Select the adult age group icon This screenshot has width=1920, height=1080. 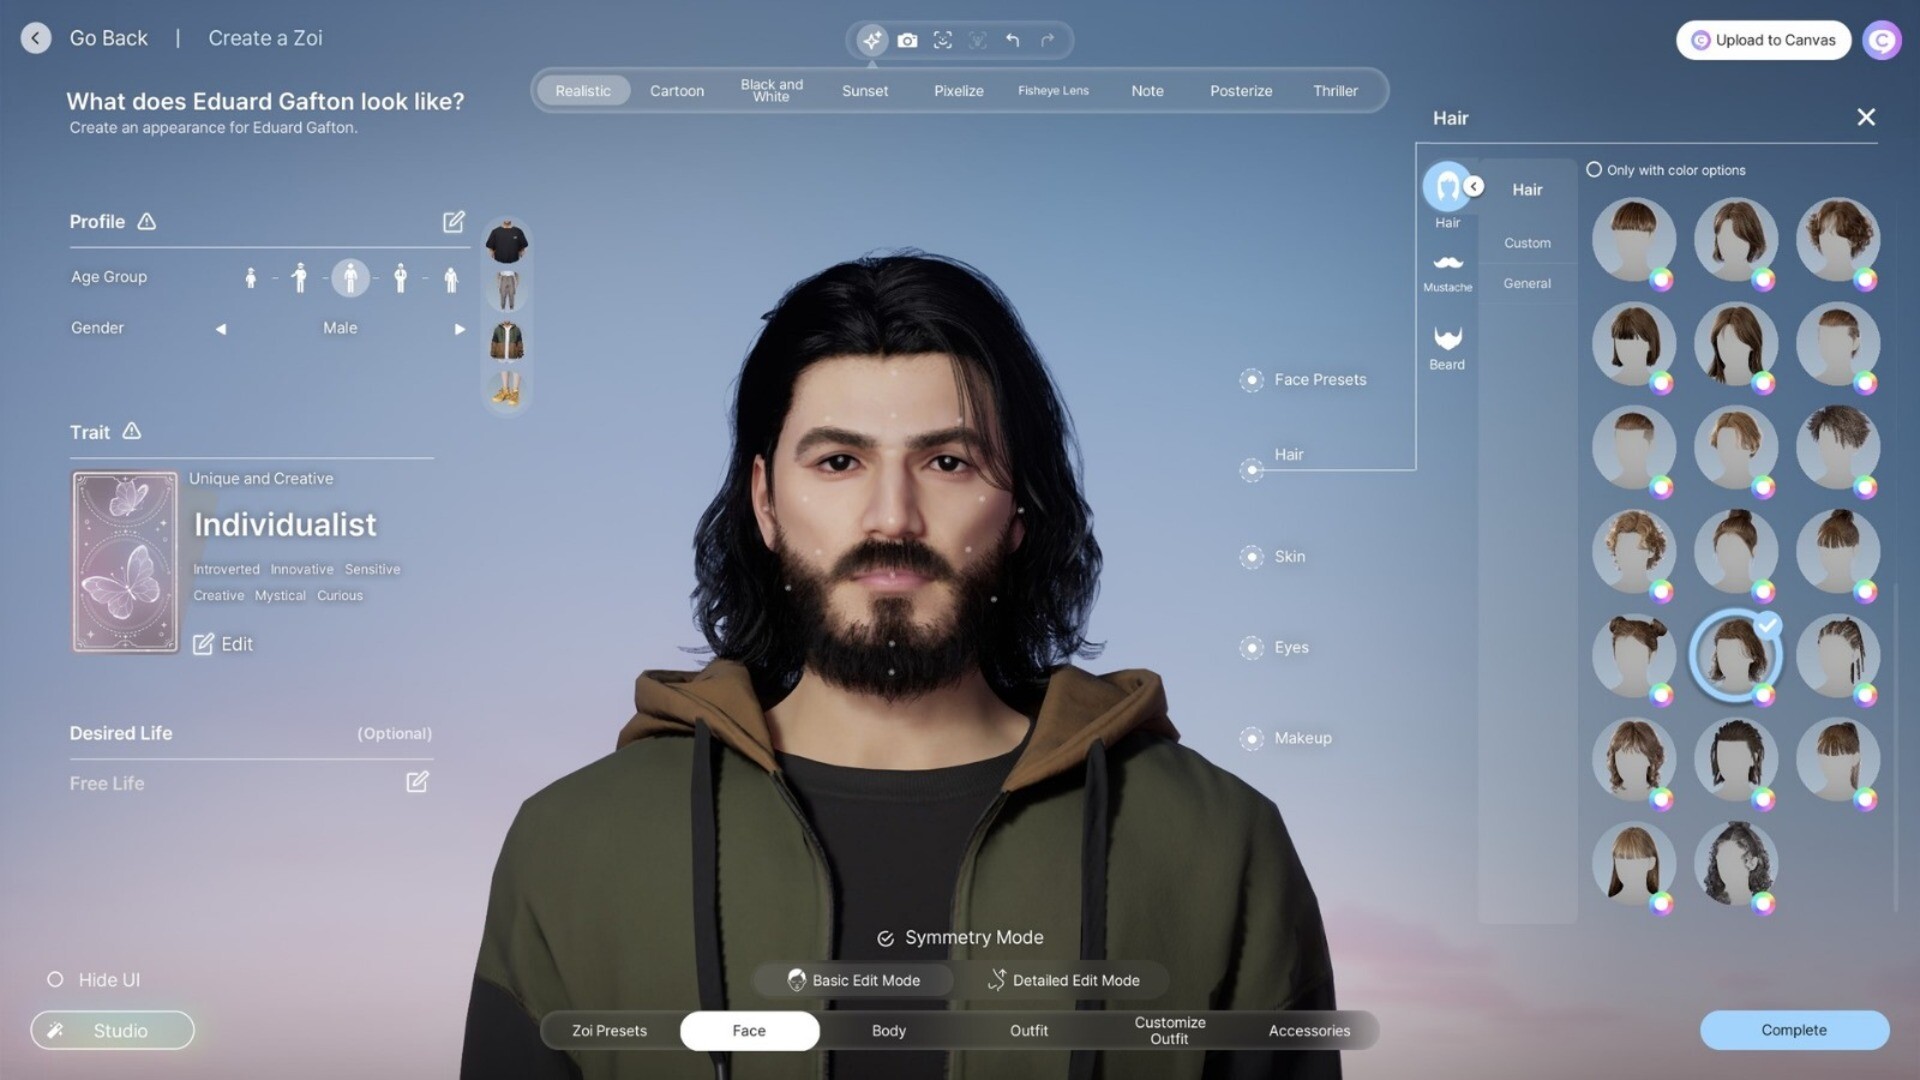coord(400,277)
